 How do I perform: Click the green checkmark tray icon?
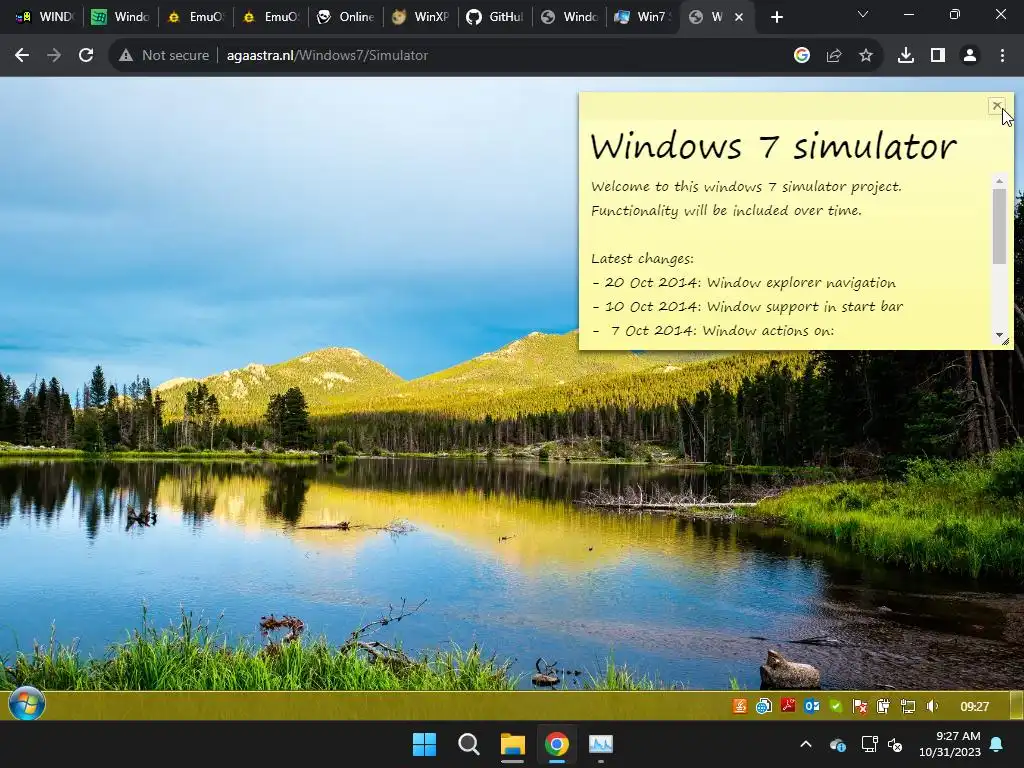[836, 706]
